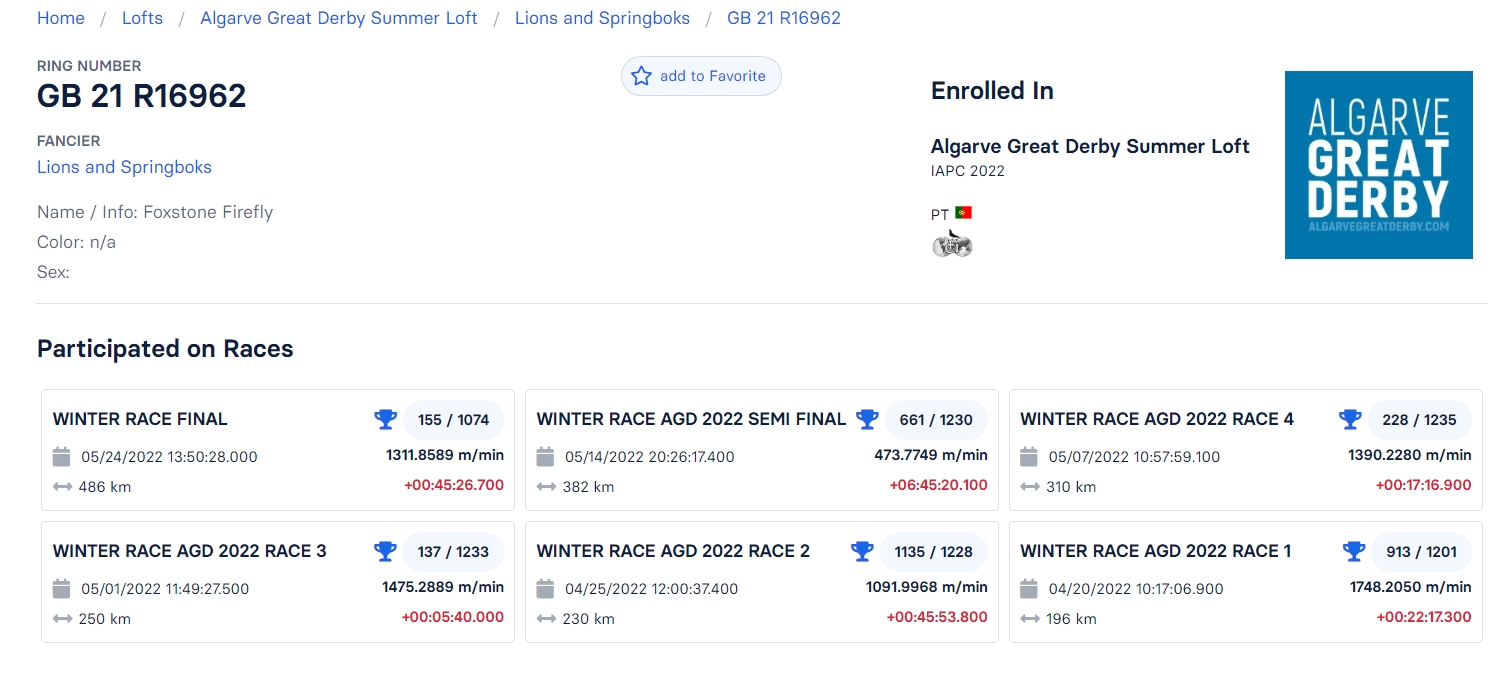
Task: Click the trophy icon on Semi Final card
Action: [867, 419]
